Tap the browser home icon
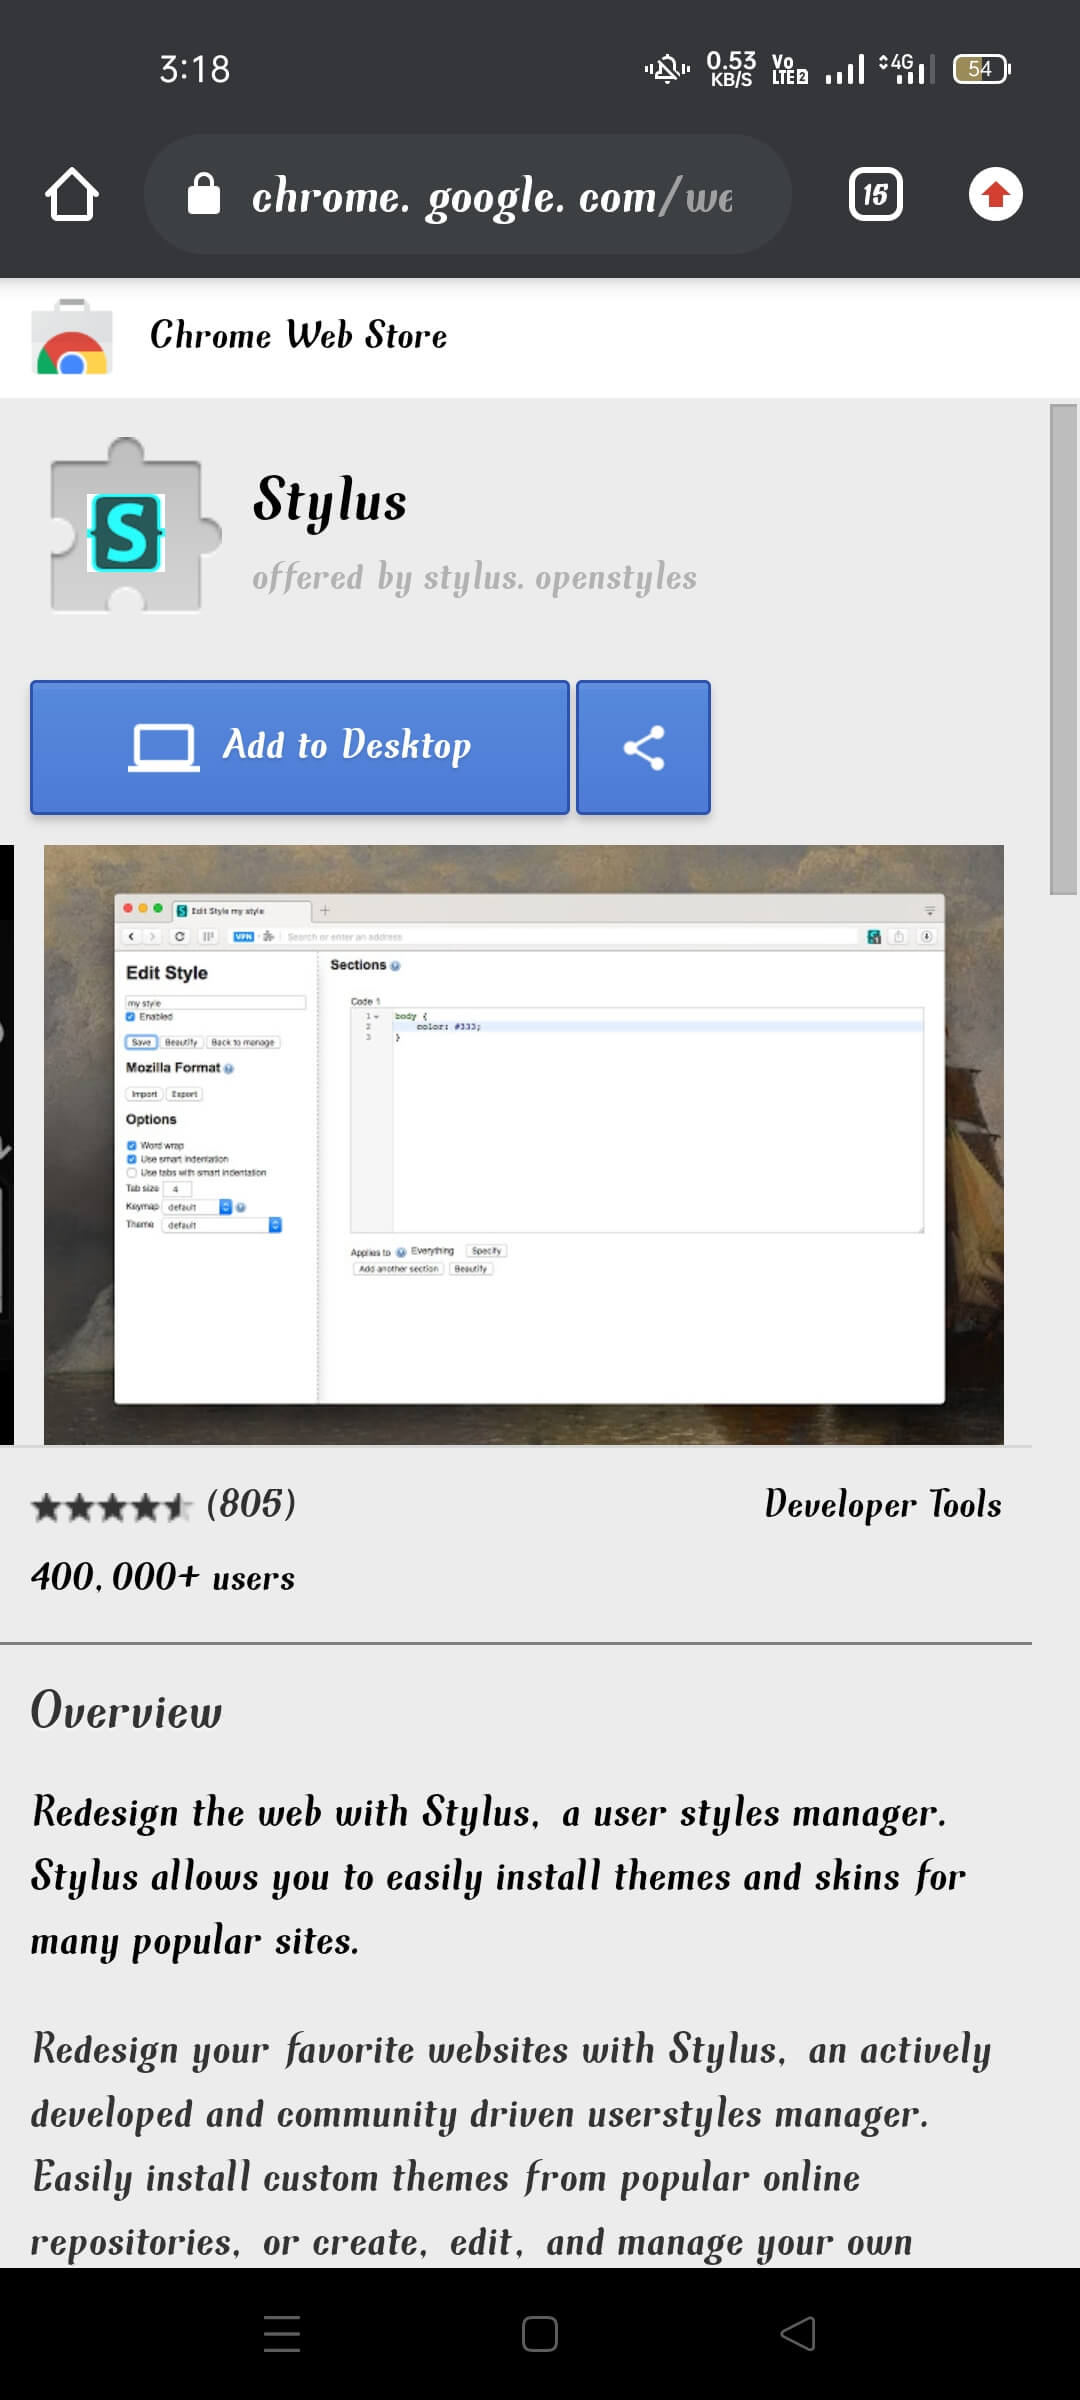1080x2400 pixels. coord(72,194)
